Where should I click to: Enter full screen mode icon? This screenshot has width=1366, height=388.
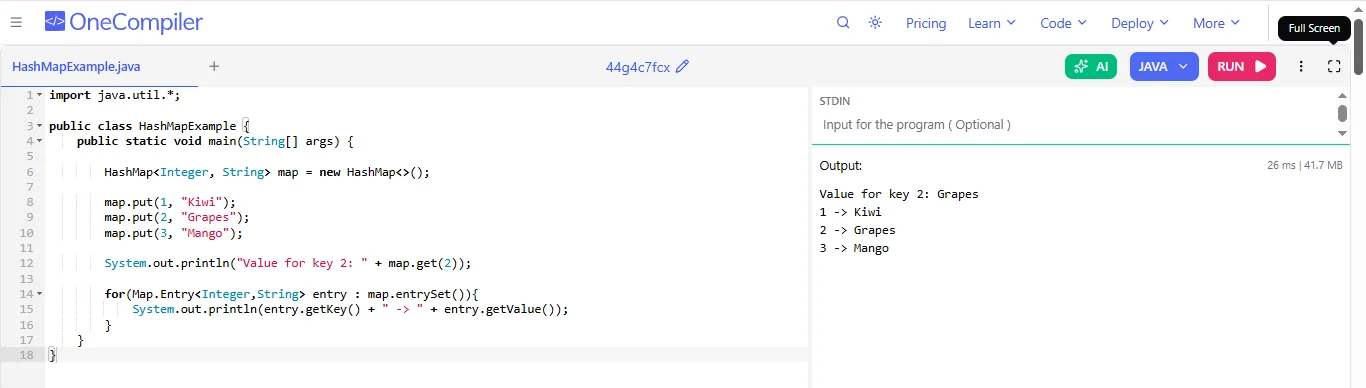click(x=1334, y=67)
